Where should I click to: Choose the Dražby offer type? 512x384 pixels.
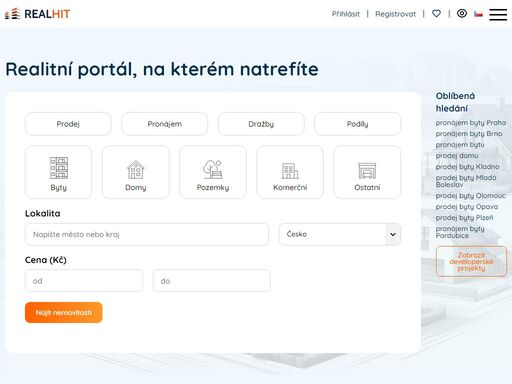pyautogui.click(x=261, y=124)
